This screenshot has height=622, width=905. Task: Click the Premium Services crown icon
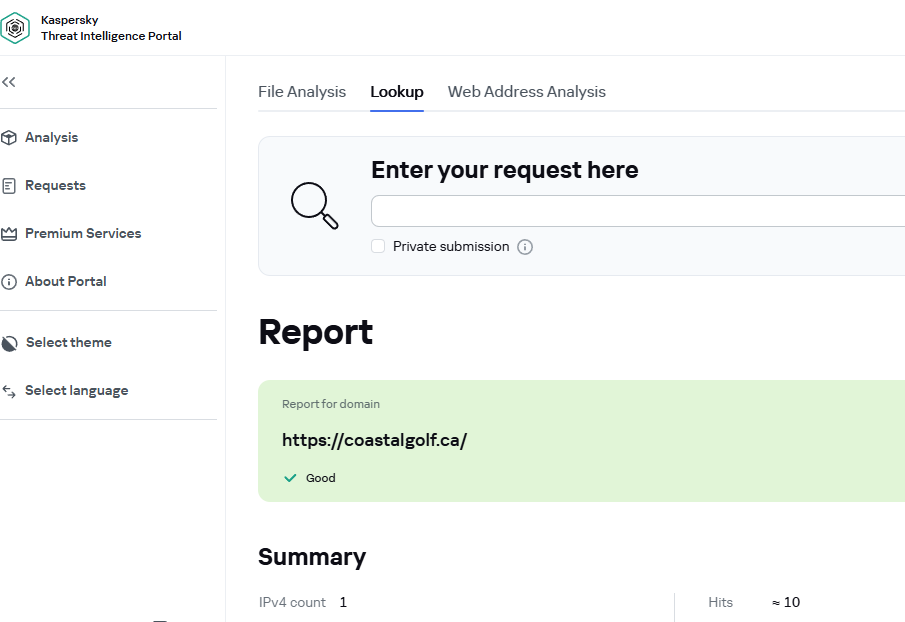click(10, 234)
